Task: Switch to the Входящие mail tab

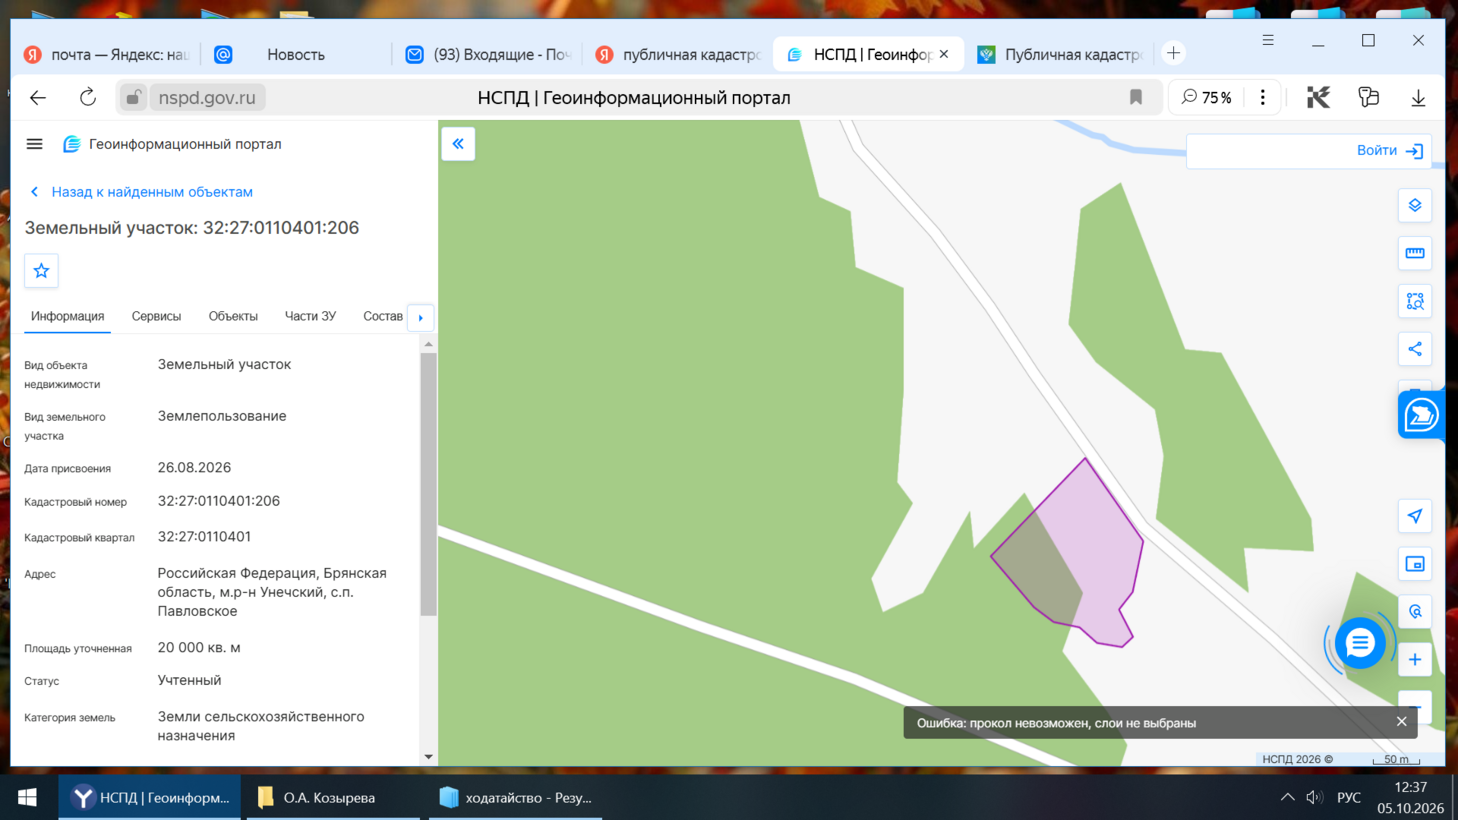Action: tap(487, 55)
